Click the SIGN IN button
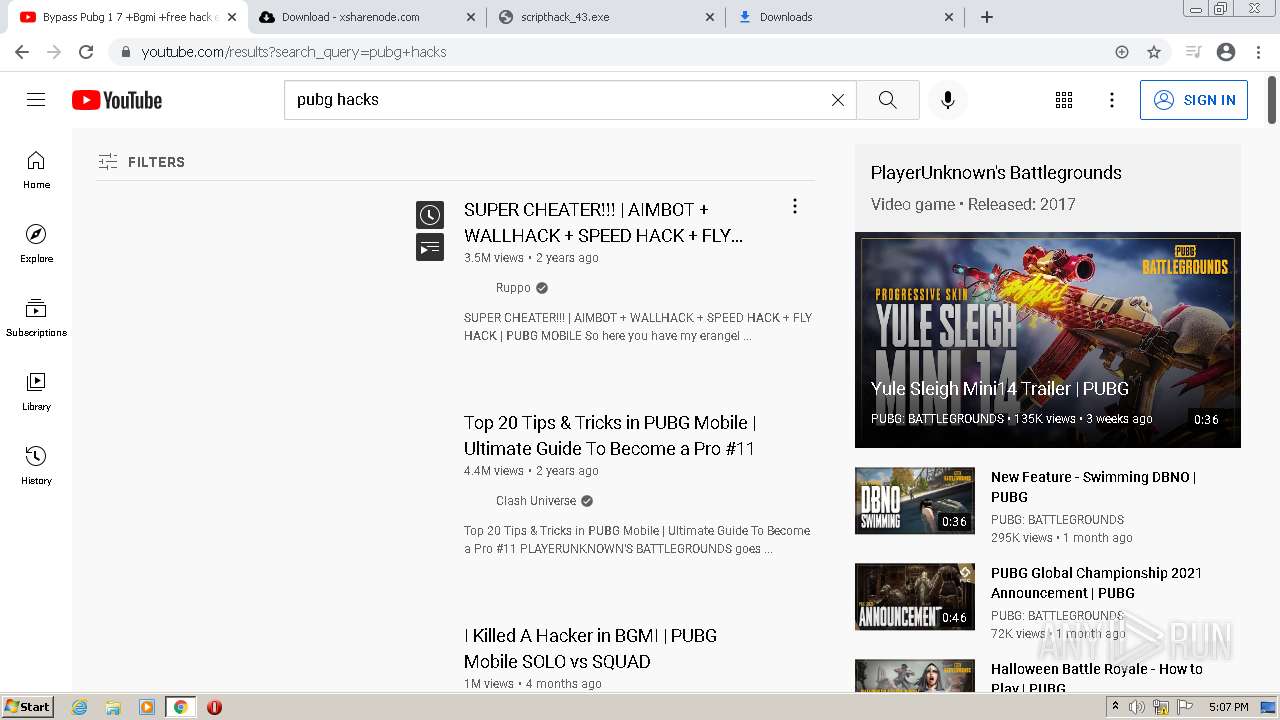This screenshot has width=1280, height=720. click(1194, 100)
